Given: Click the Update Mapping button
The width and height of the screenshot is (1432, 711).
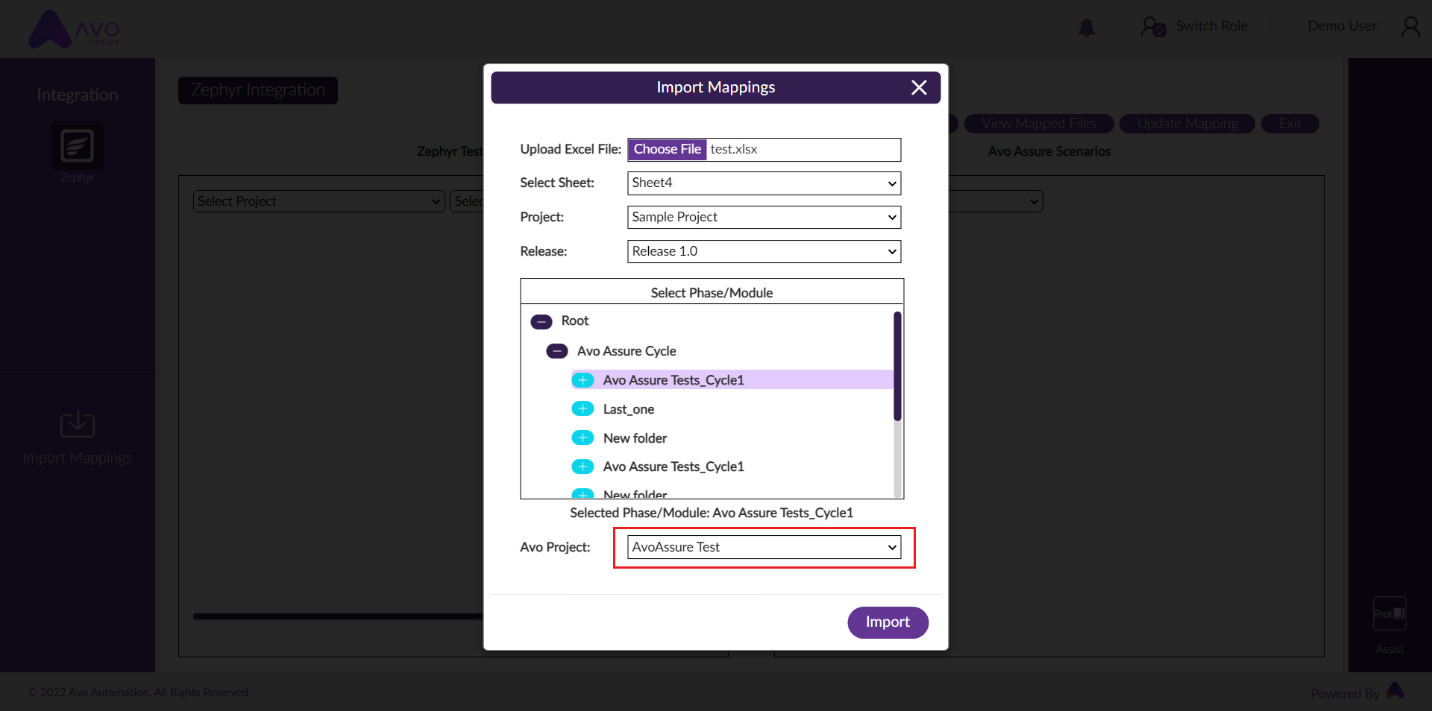Looking at the screenshot, I should [x=1187, y=124].
